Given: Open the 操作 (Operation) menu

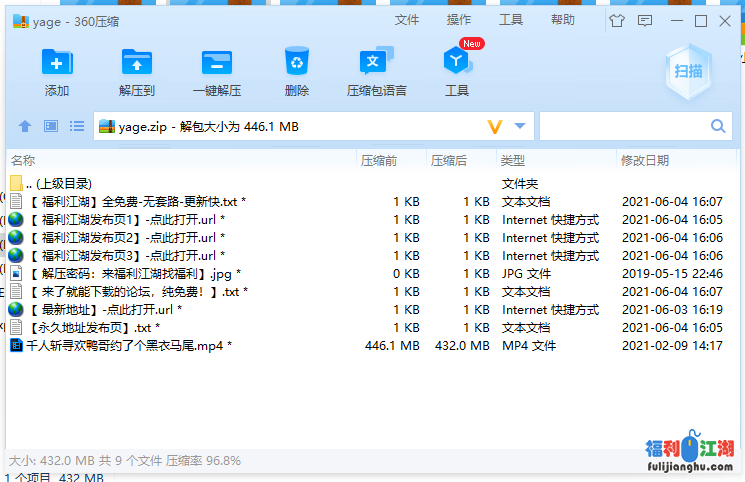Looking at the screenshot, I should pyautogui.click(x=459, y=20).
